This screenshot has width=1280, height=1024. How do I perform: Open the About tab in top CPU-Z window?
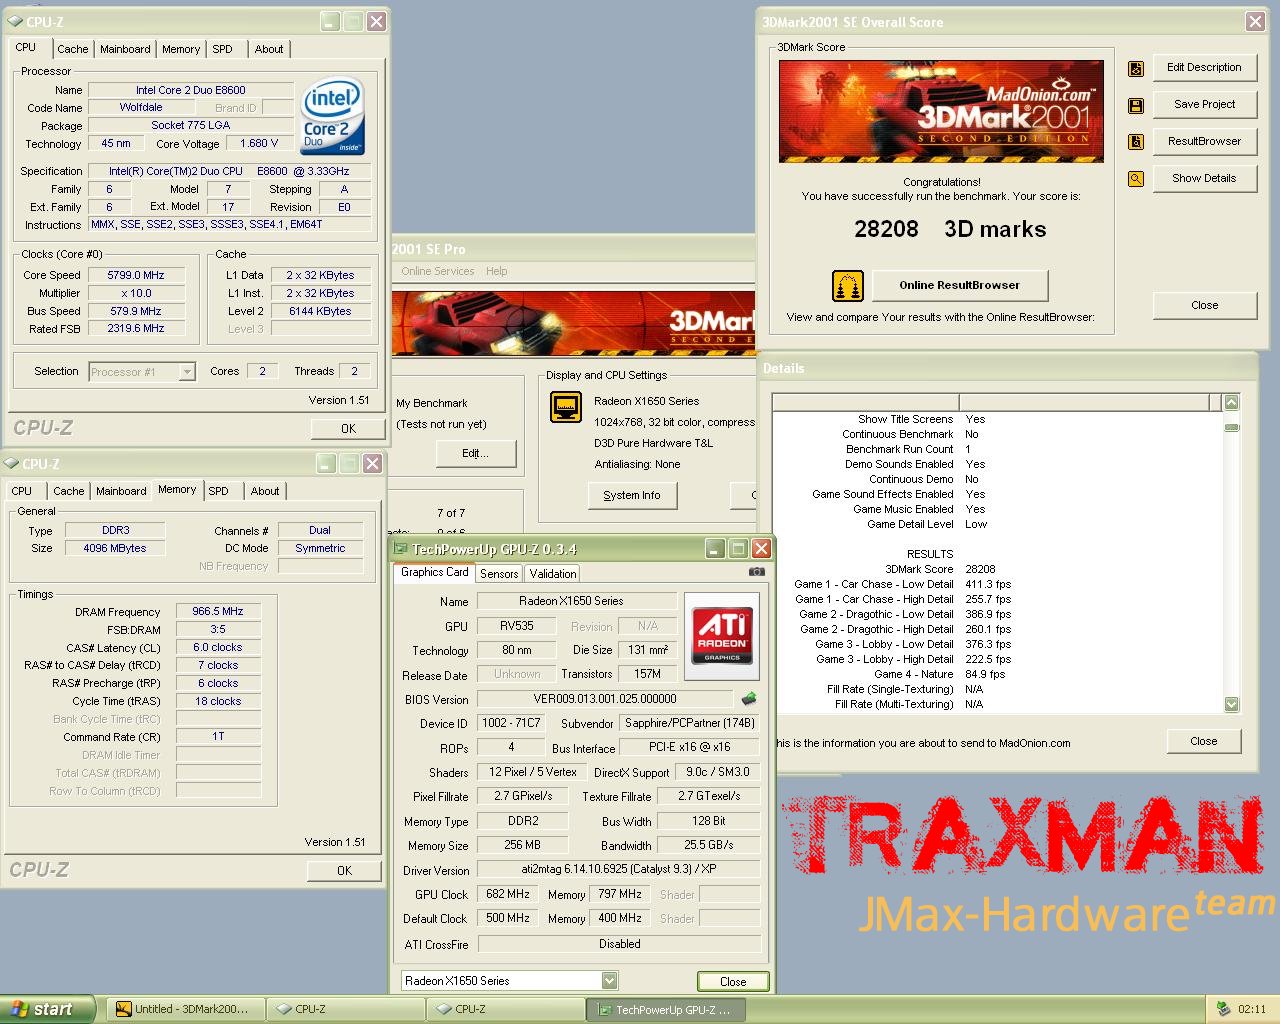[268, 49]
